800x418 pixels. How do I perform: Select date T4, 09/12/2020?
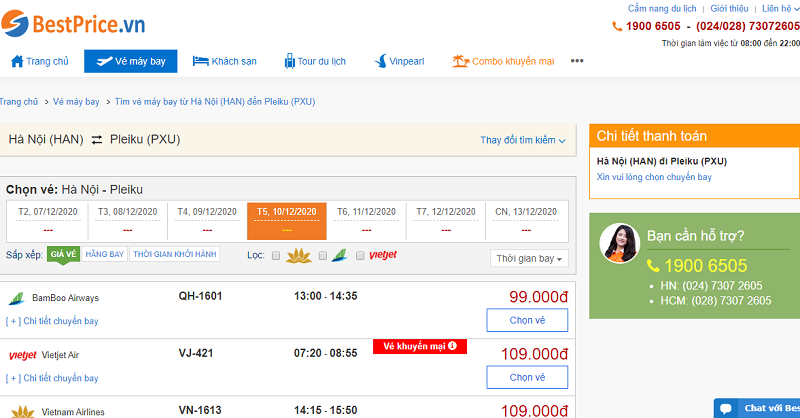[x=207, y=220]
